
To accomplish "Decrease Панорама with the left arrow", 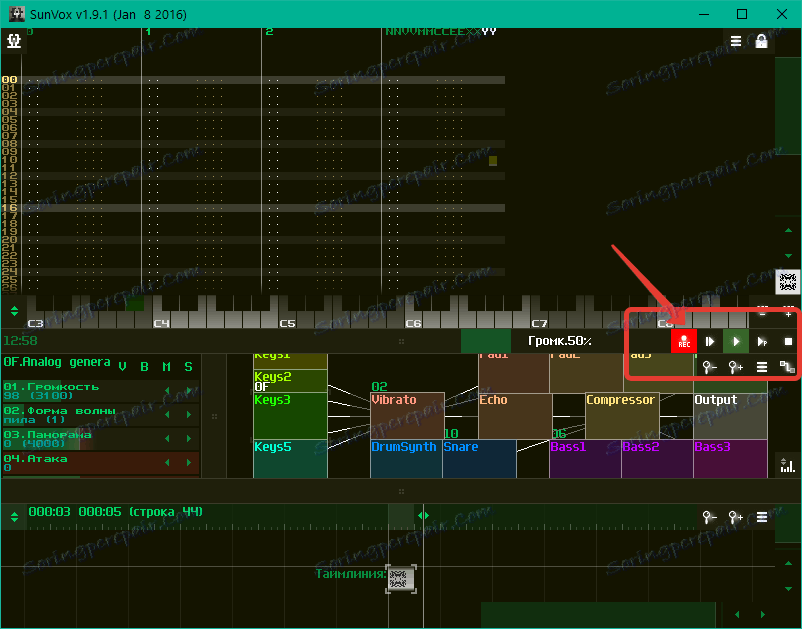I will (x=167, y=439).
